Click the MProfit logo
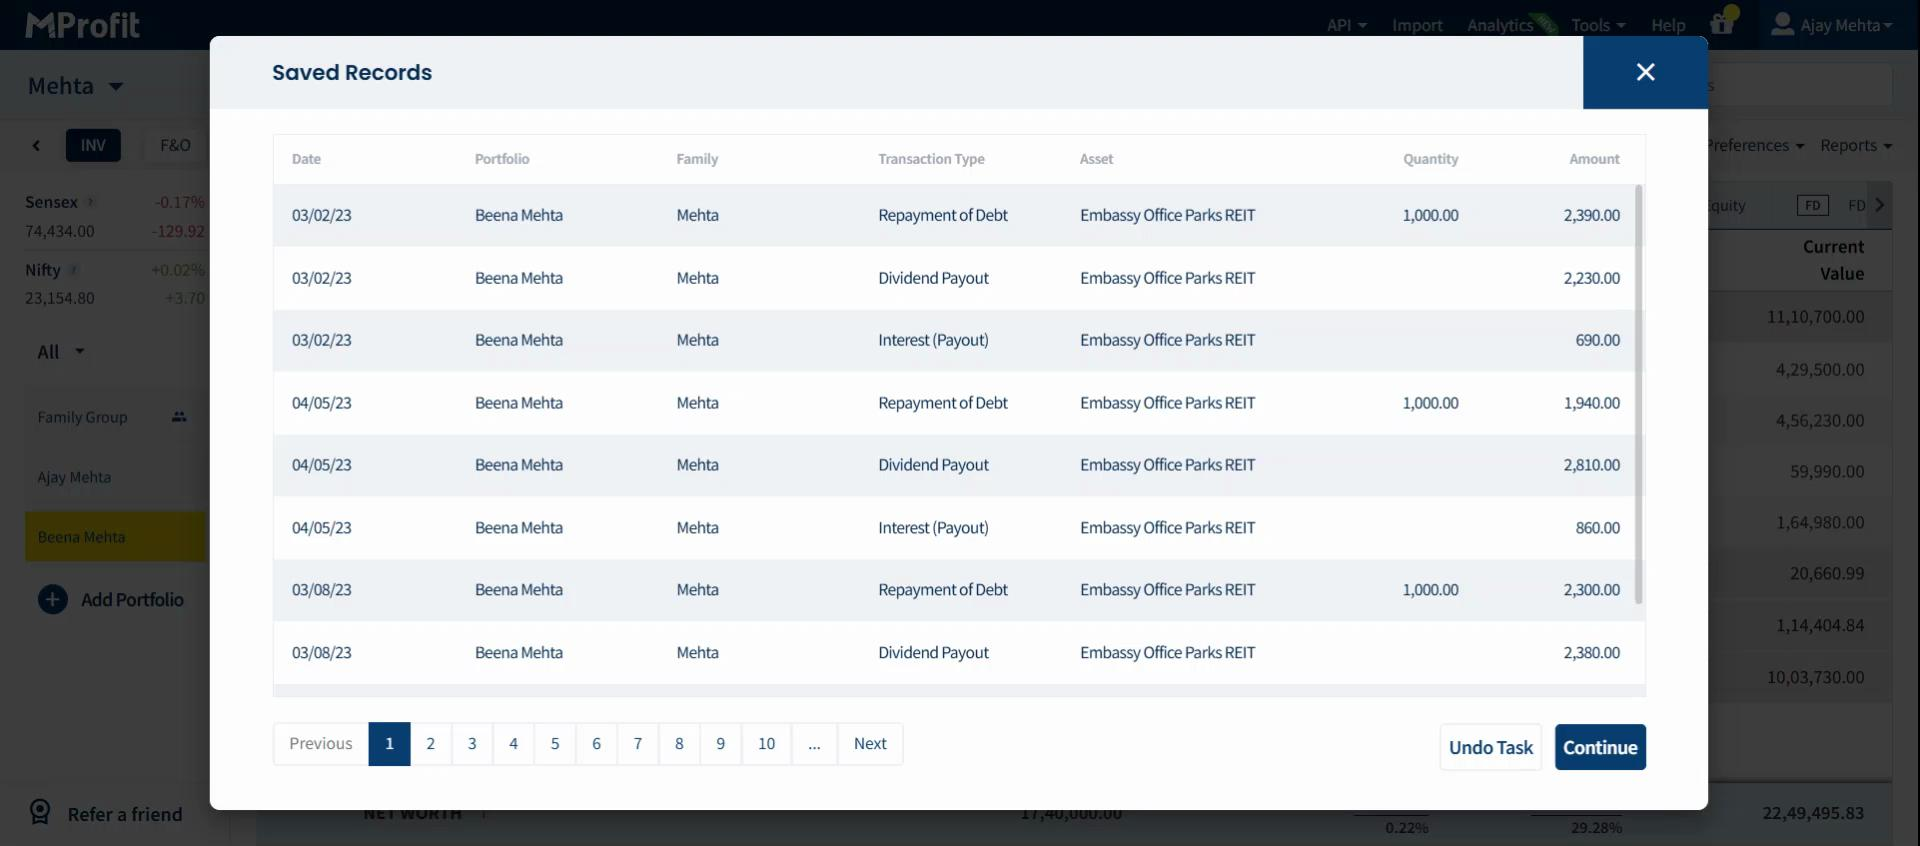The height and width of the screenshot is (846, 1920). 82,24
